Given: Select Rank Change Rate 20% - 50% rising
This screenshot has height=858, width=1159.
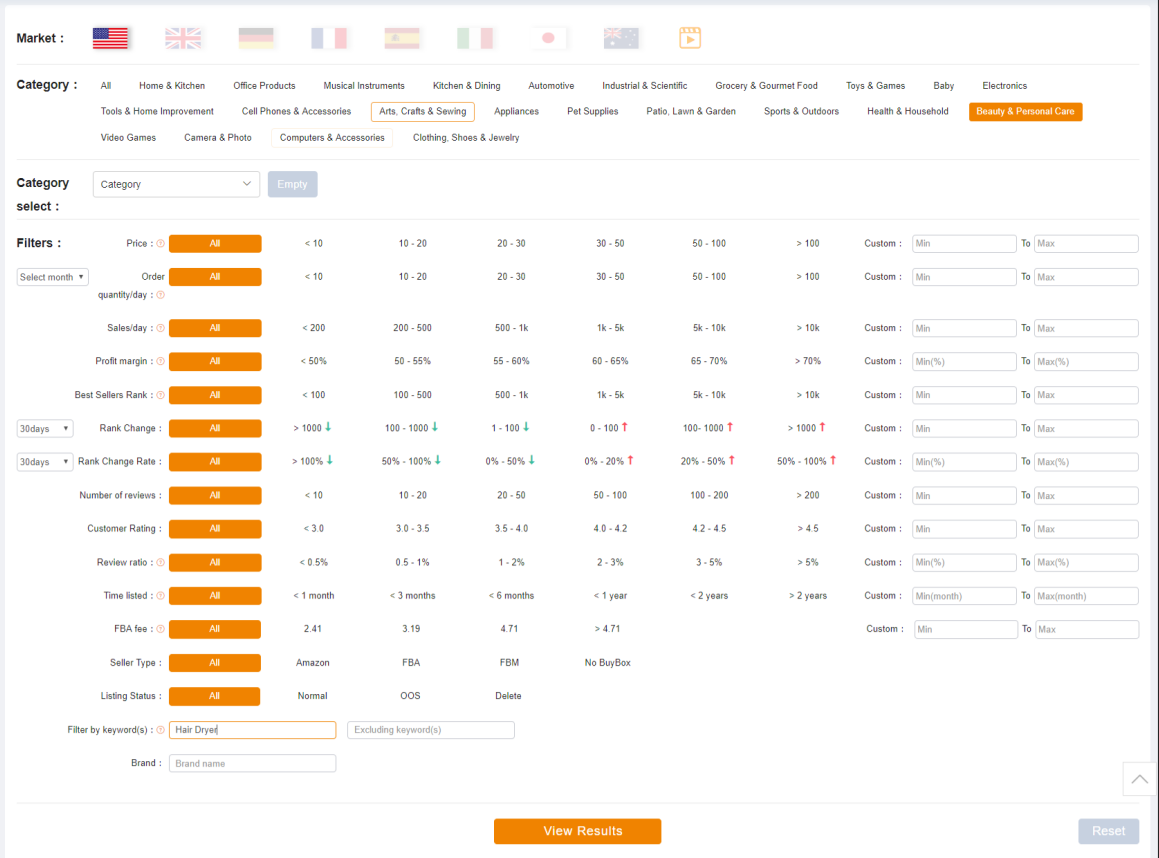Looking at the screenshot, I should click(708, 461).
